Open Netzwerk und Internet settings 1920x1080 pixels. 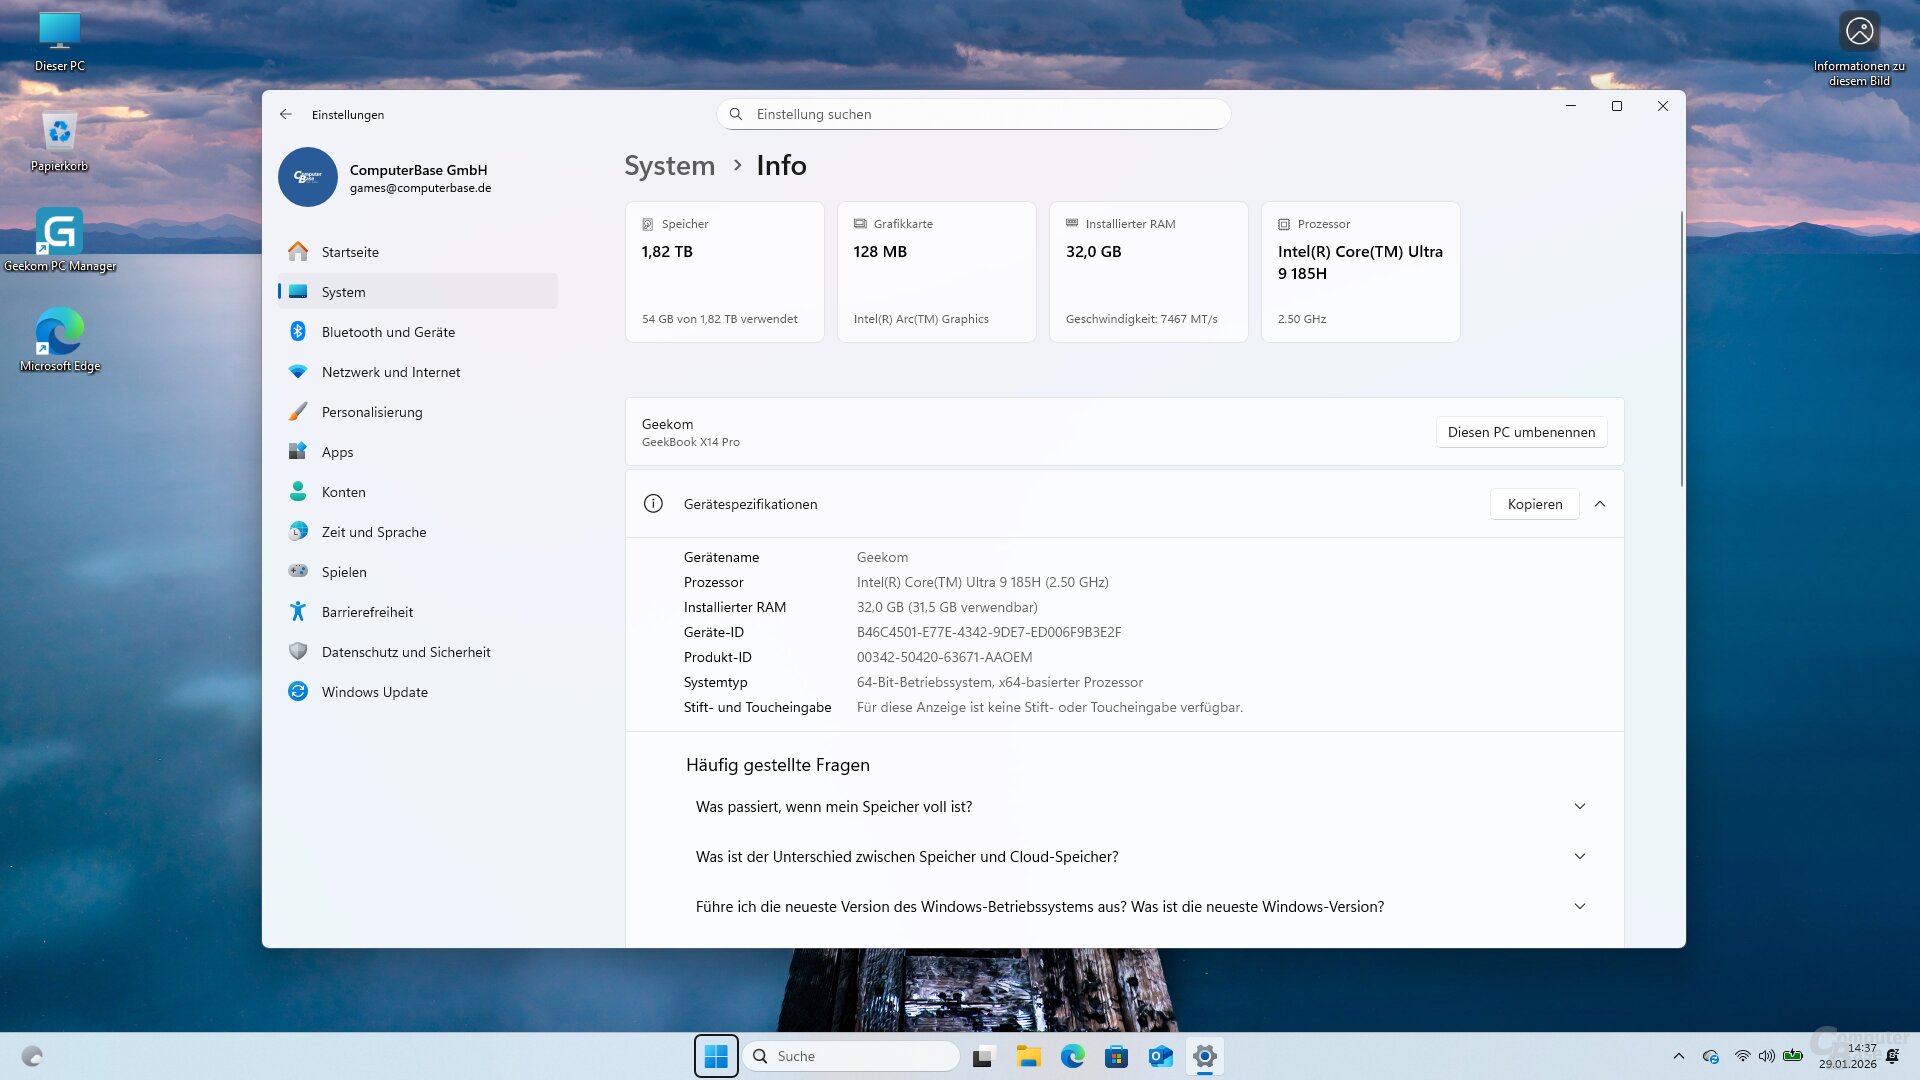click(x=391, y=371)
